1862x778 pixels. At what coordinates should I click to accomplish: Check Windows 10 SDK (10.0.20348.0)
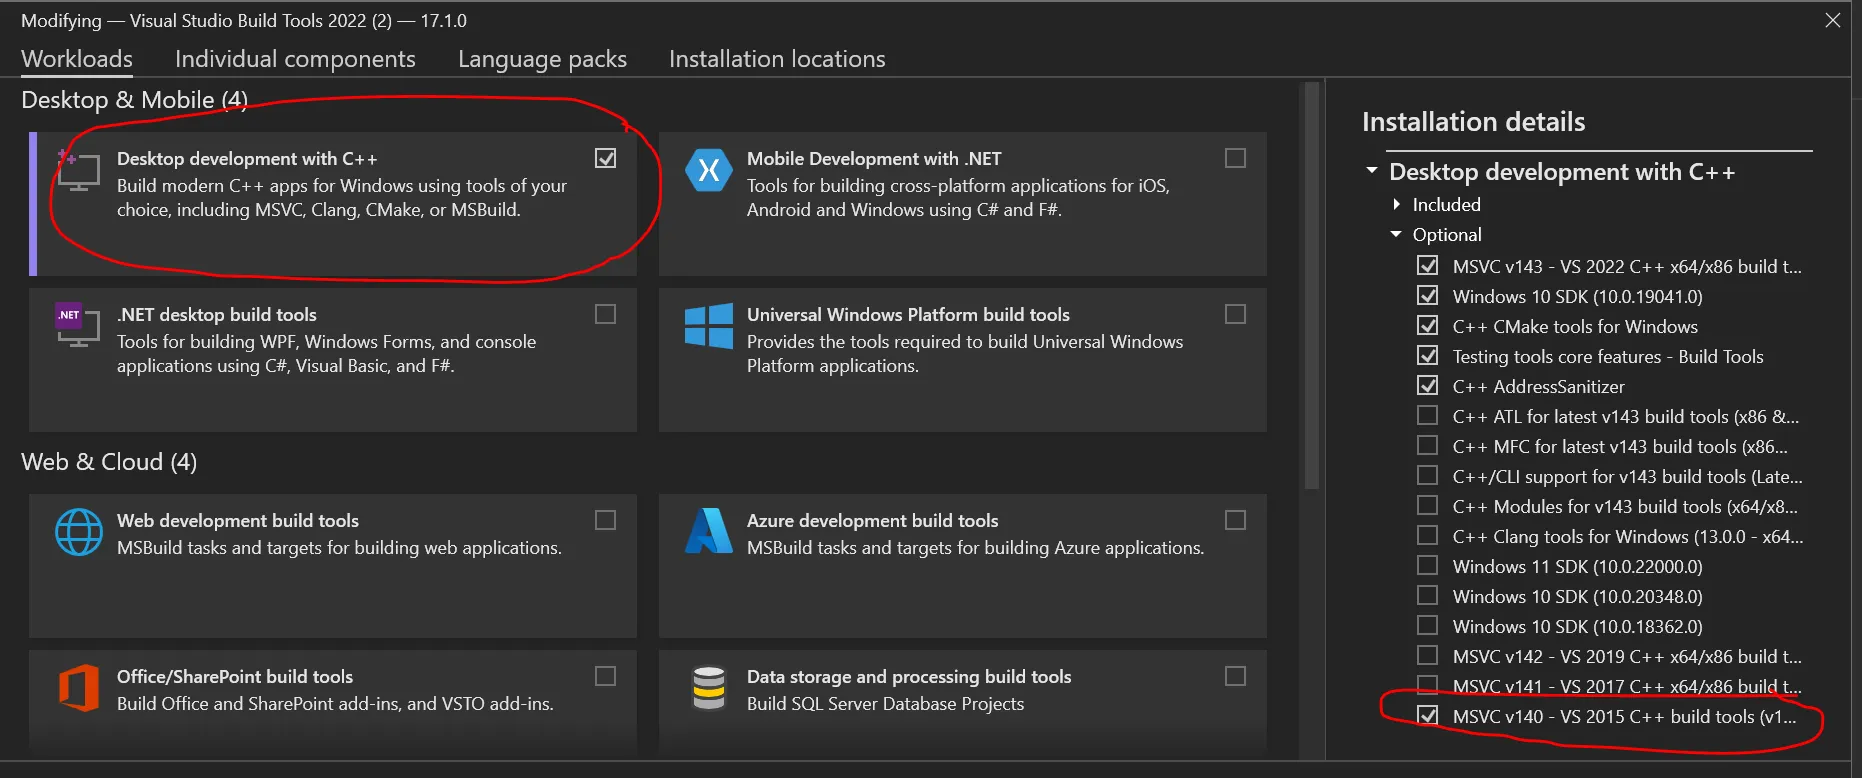click(1427, 596)
